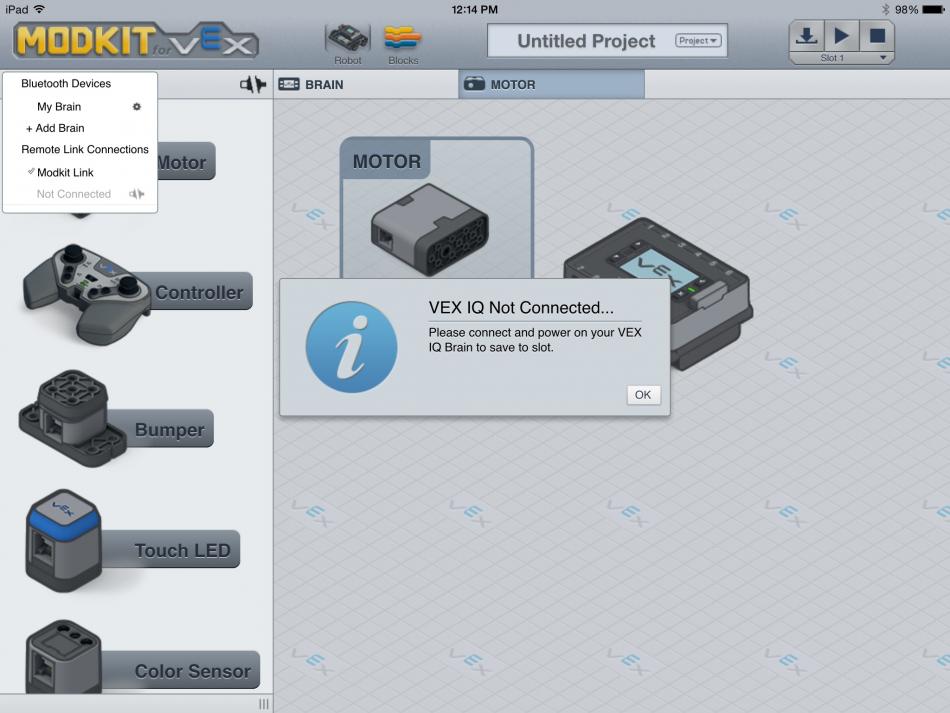Click the Not Connected plug icon
The image size is (950, 713).
pyautogui.click(x=137, y=194)
